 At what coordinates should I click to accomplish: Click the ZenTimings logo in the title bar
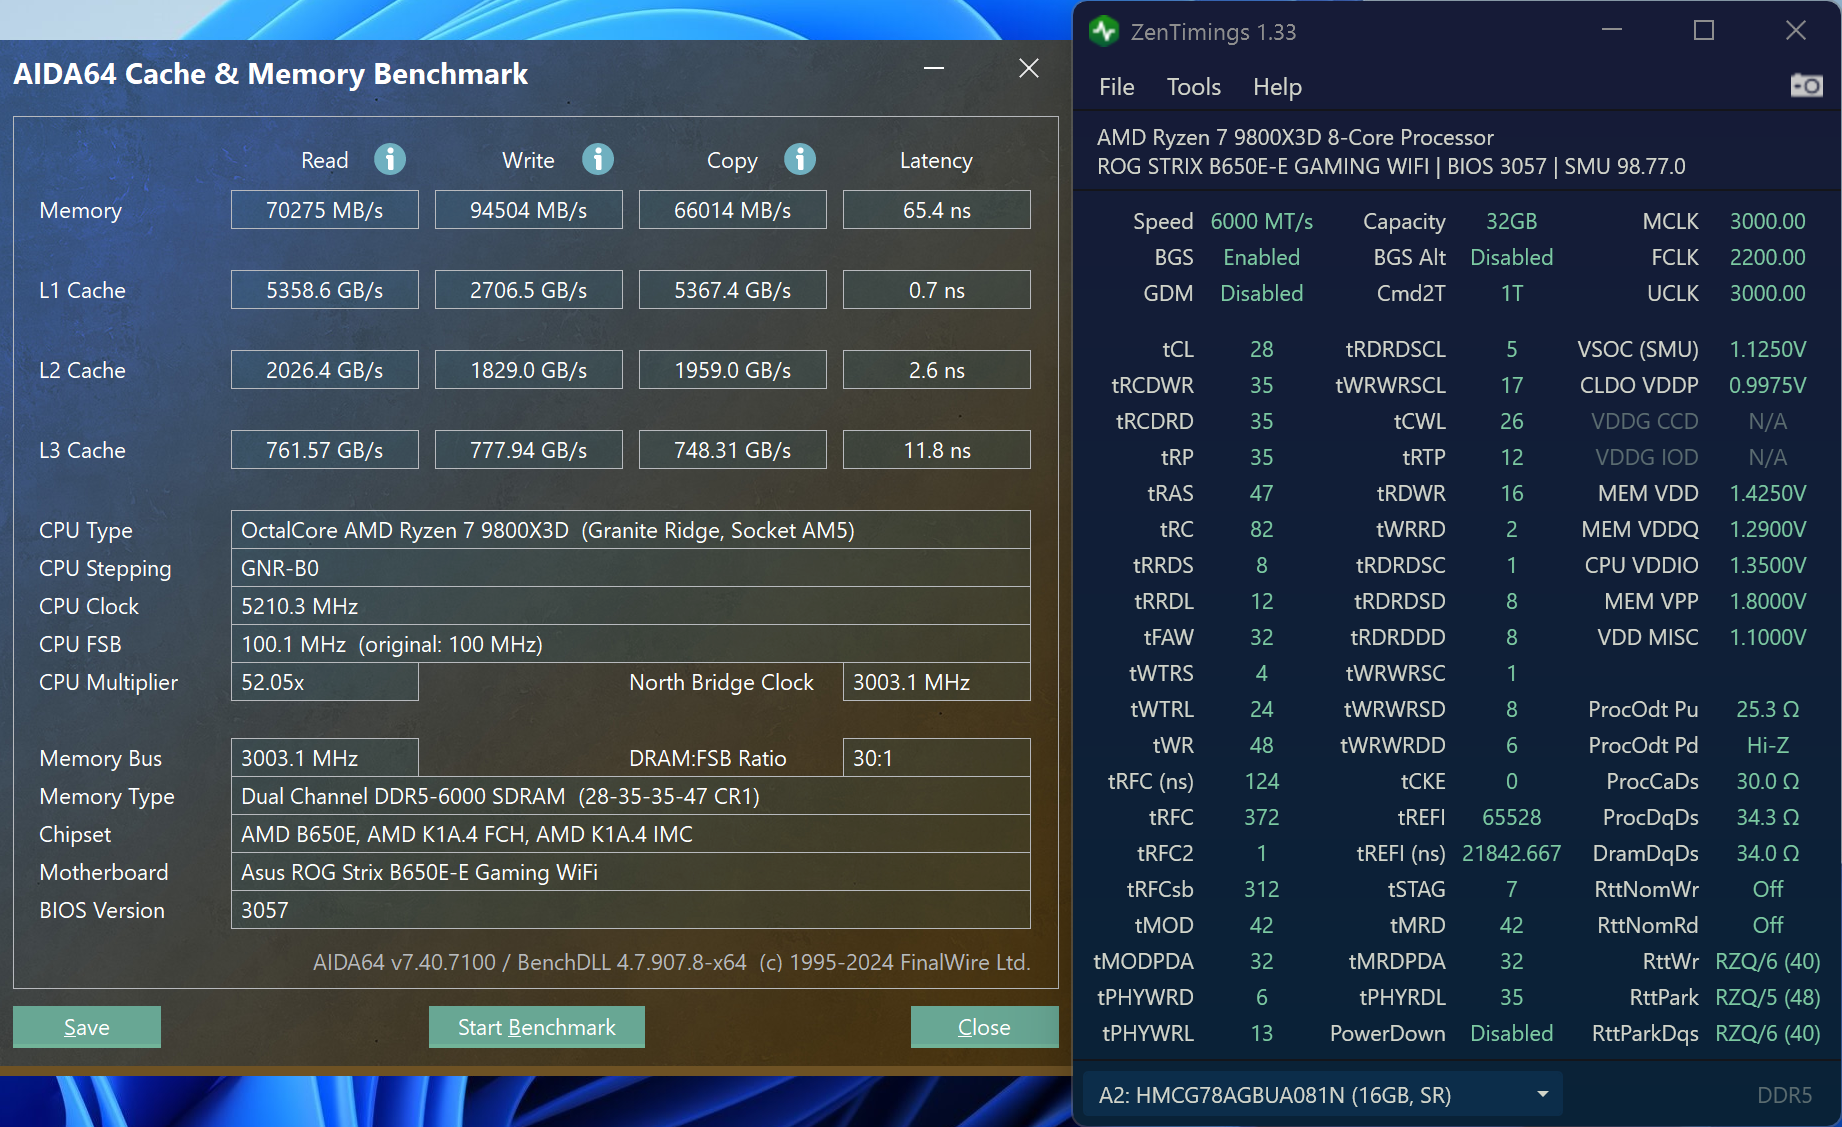click(1103, 31)
